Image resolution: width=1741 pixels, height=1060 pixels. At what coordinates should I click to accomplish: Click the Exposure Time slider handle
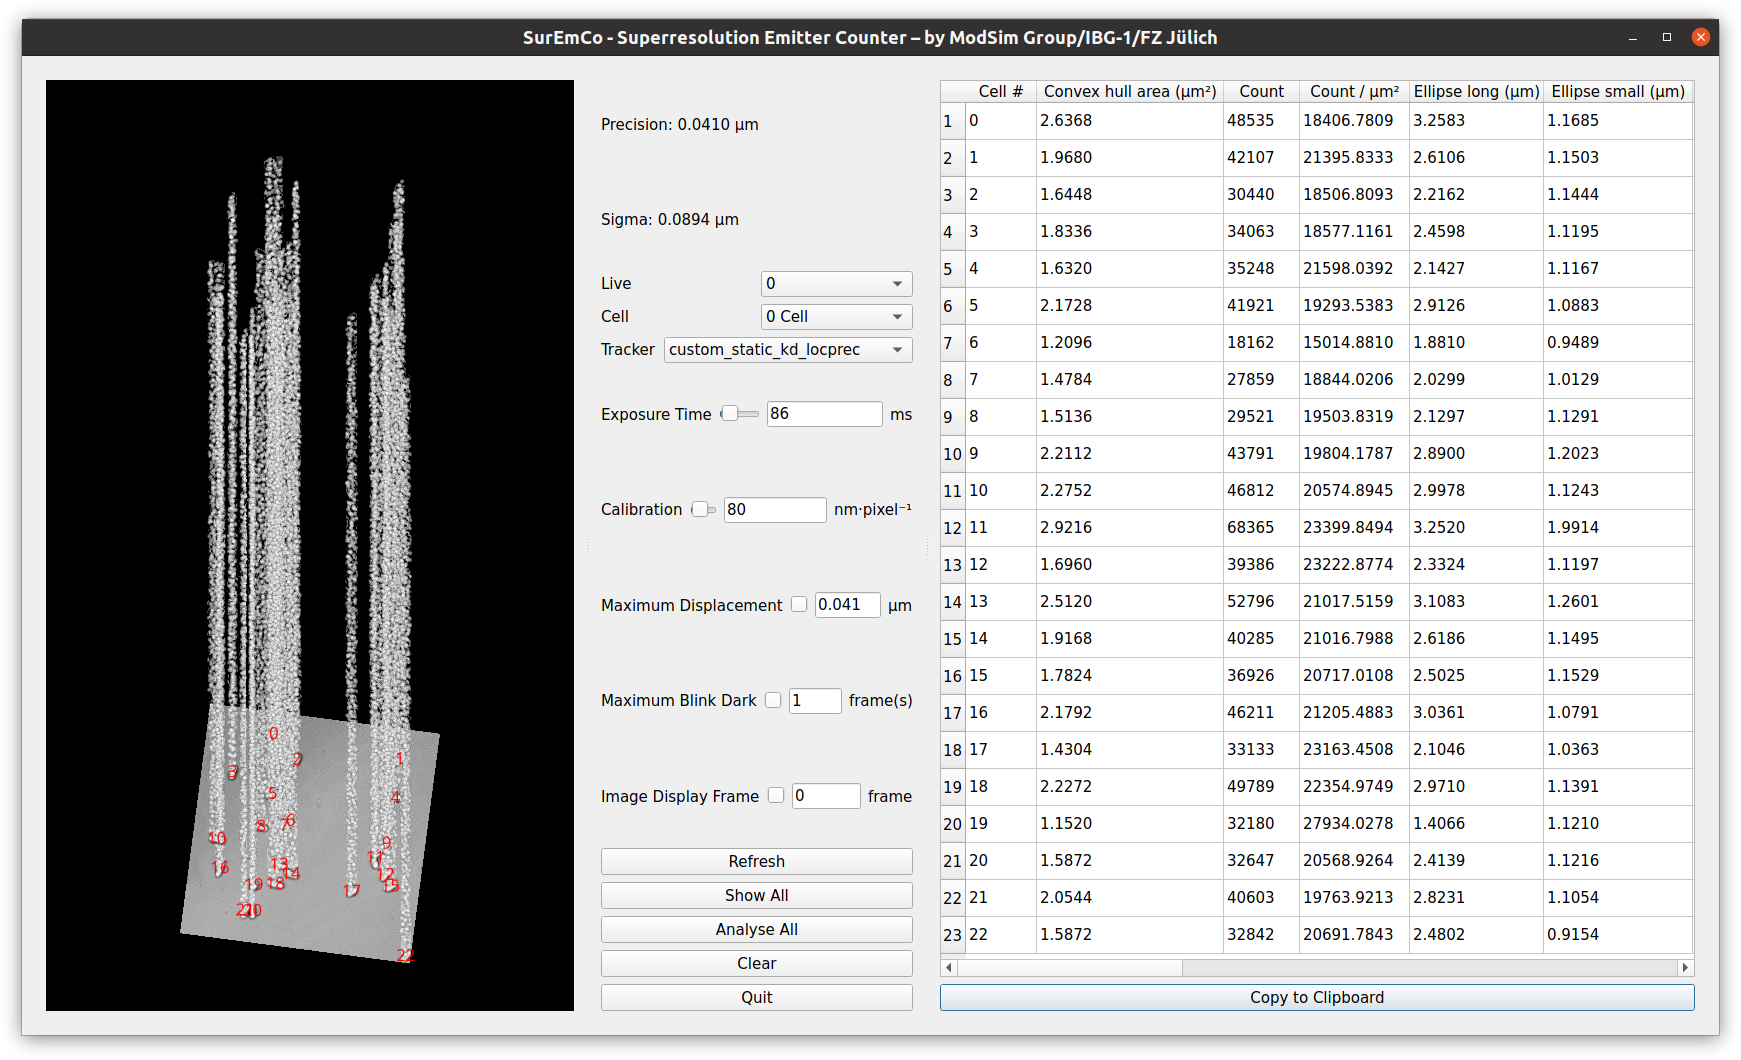point(730,414)
